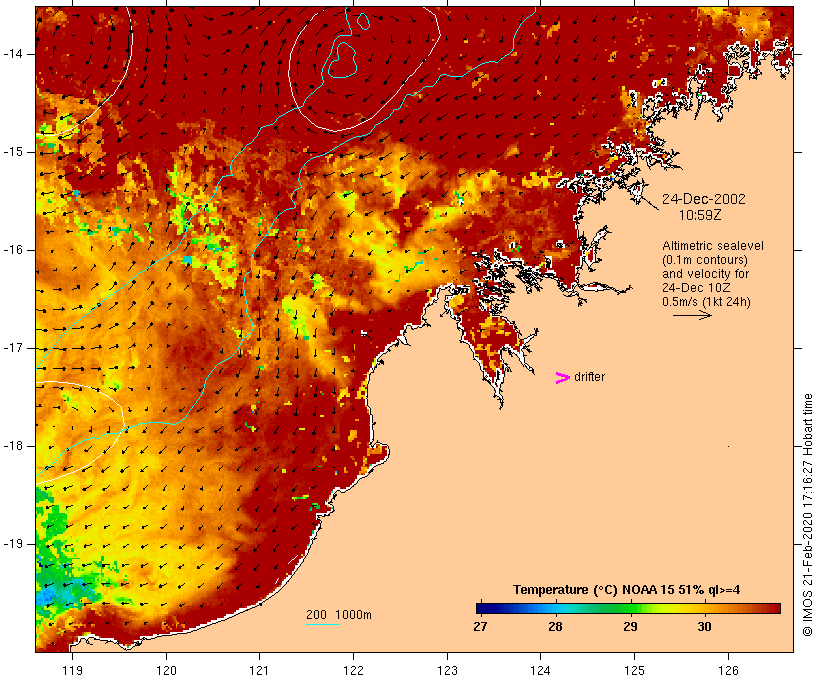
Task: Click the 30 label under the colorbar
Action: 704,626
